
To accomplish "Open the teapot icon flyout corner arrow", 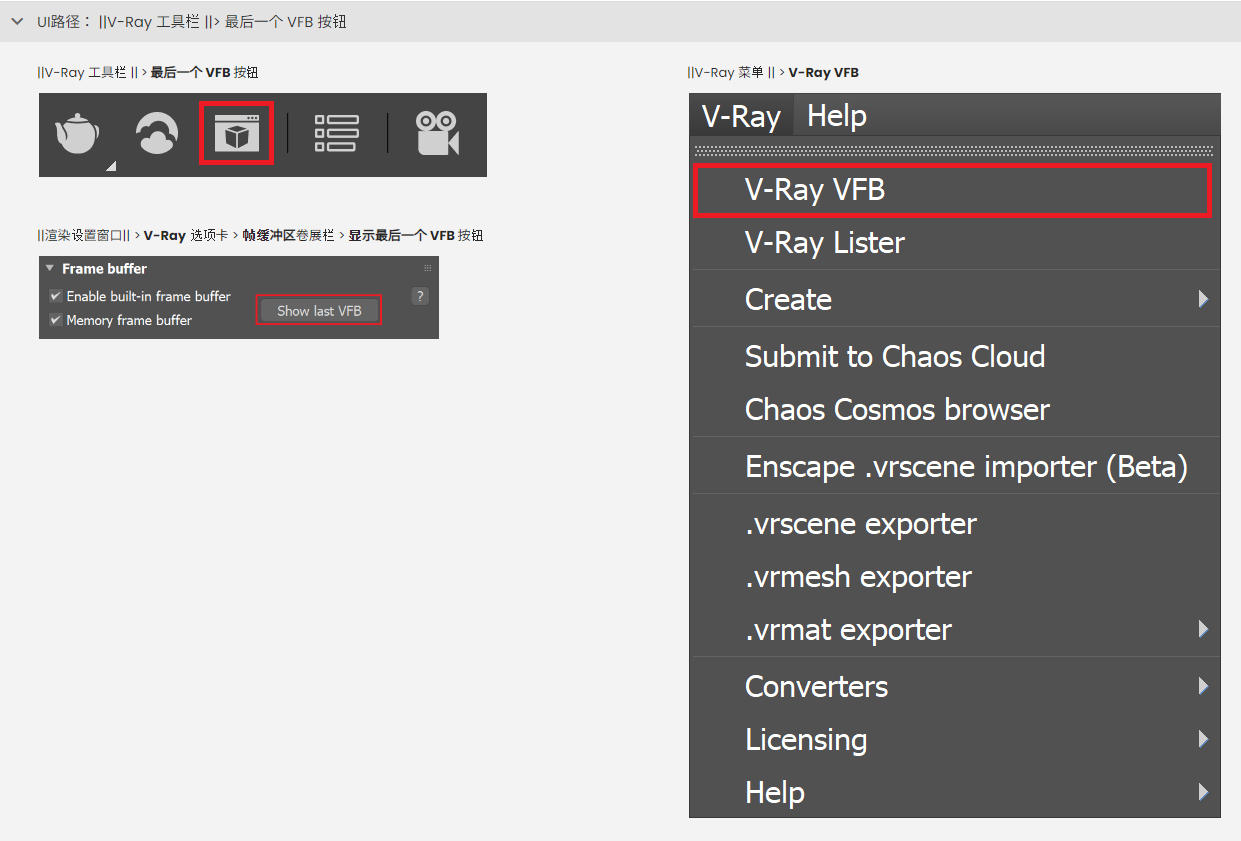I will (110, 166).
